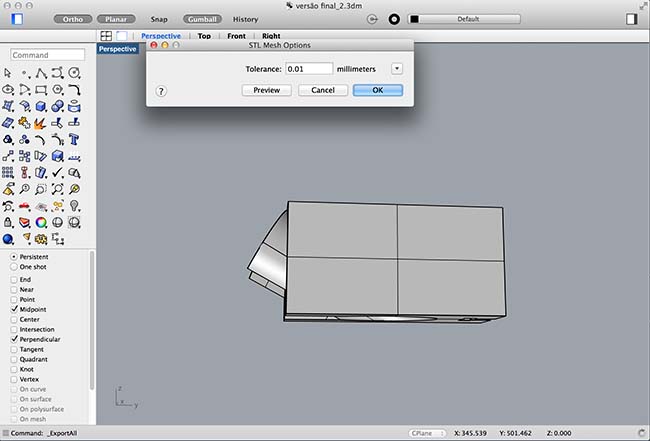Viewport: 650px width, 441px height.
Task: Click Preview in STL Mesh Options
Action: pos(267,90)
